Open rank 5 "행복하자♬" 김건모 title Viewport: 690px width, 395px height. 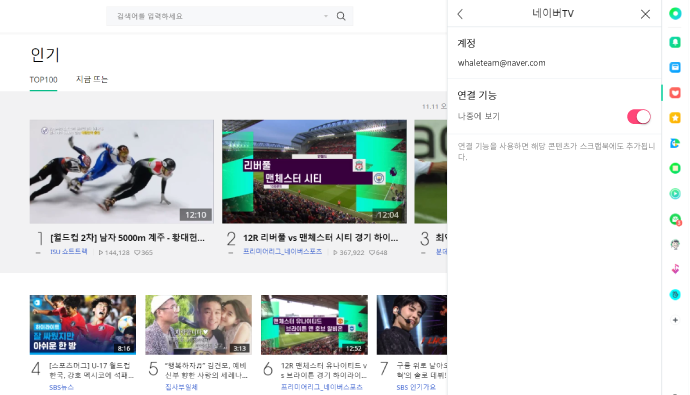coord(206,370)
